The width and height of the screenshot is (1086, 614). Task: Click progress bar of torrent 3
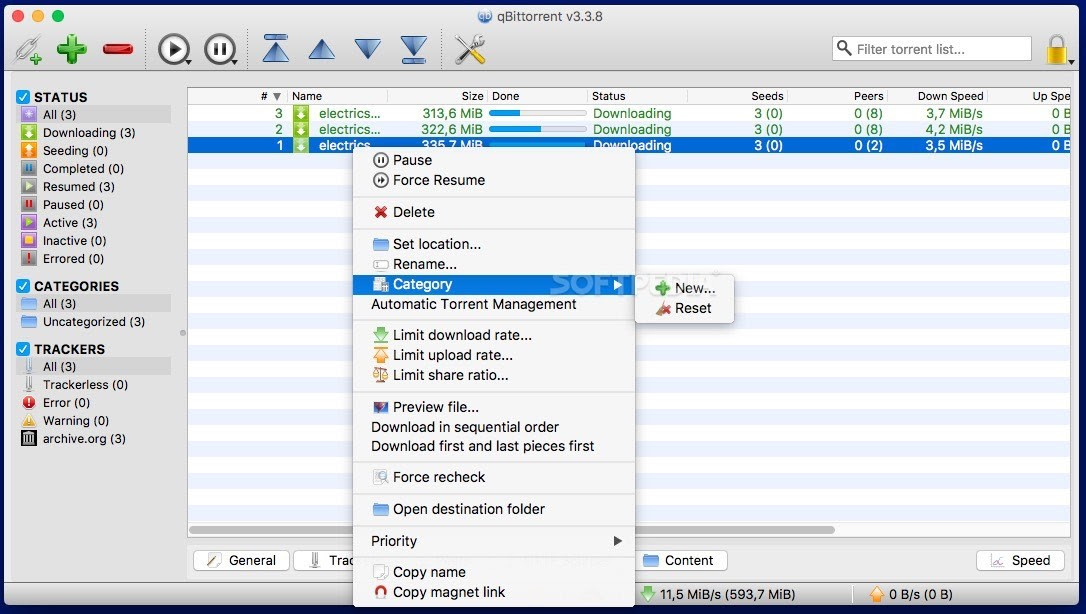point(537,113)
